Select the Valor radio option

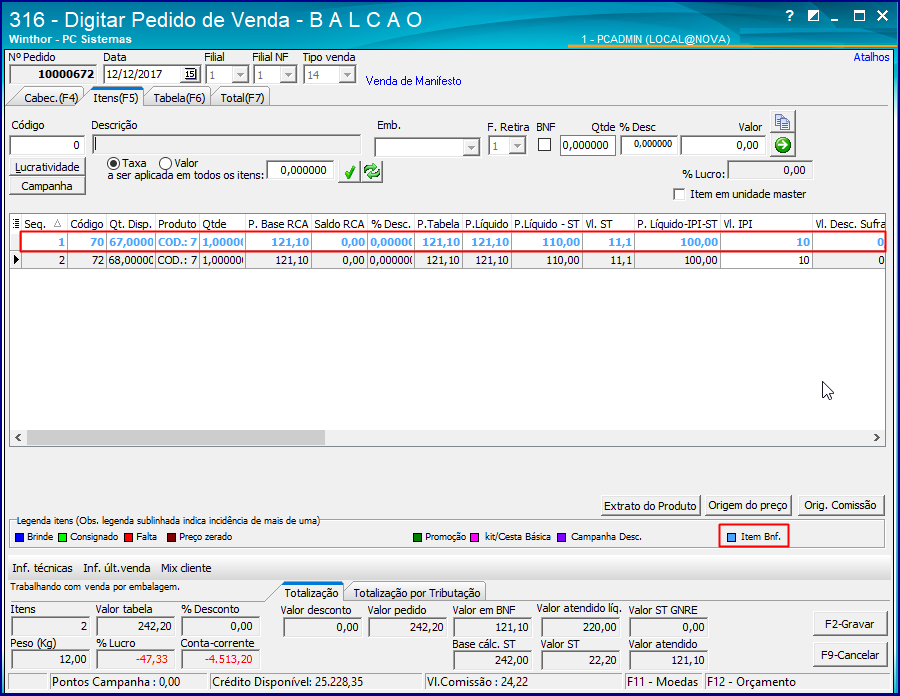(x=165, y=164)
